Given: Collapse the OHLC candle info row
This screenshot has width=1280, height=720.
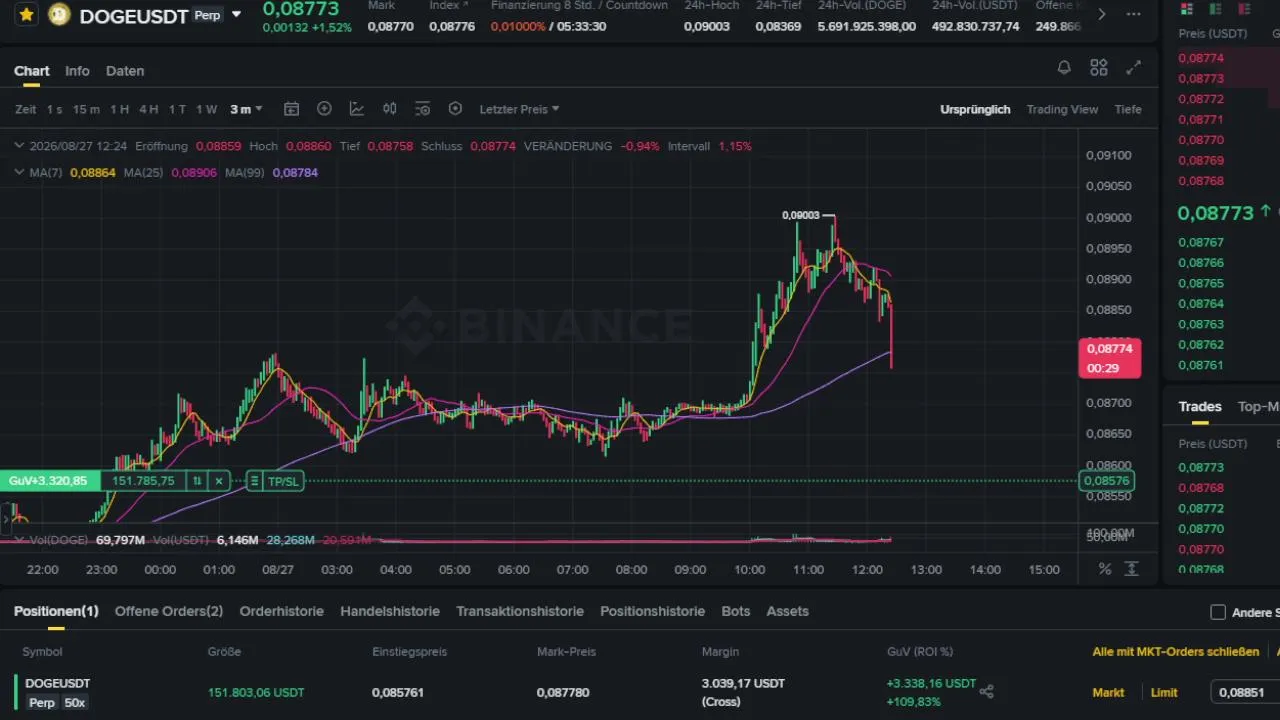Looking at the screenshot, I should pyautogui.click(x=20, y=146).
